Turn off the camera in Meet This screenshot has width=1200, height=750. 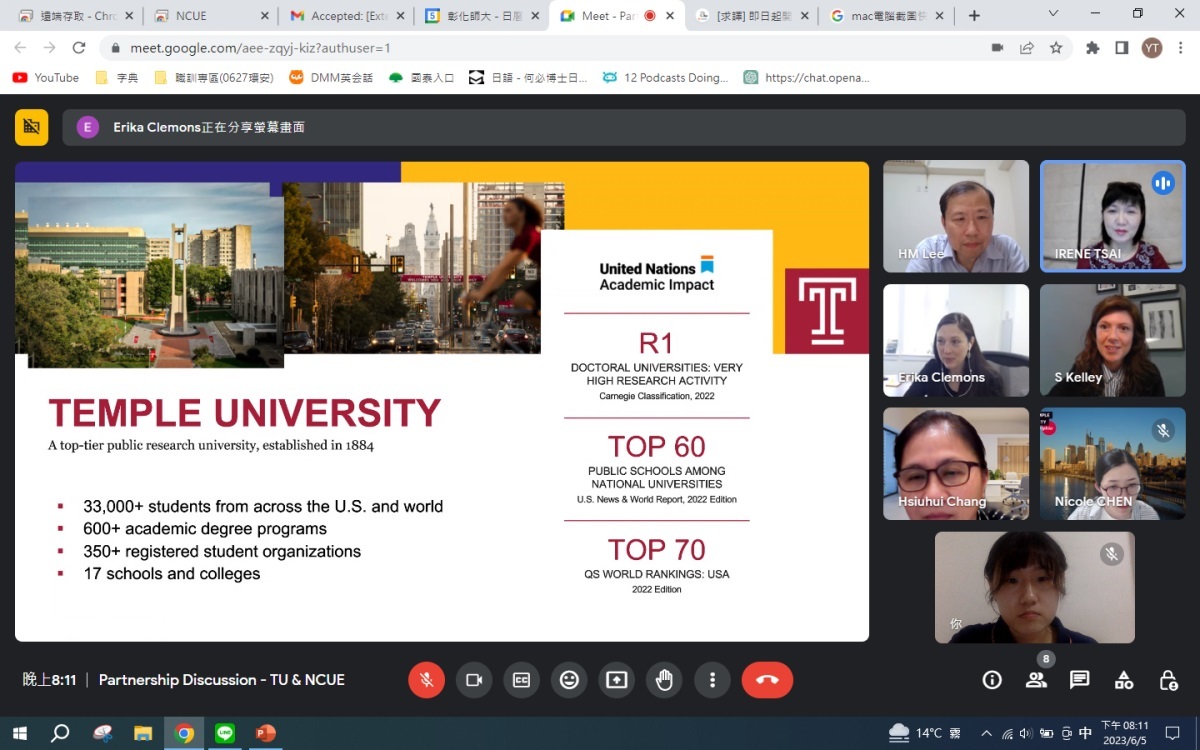[474, 680]
